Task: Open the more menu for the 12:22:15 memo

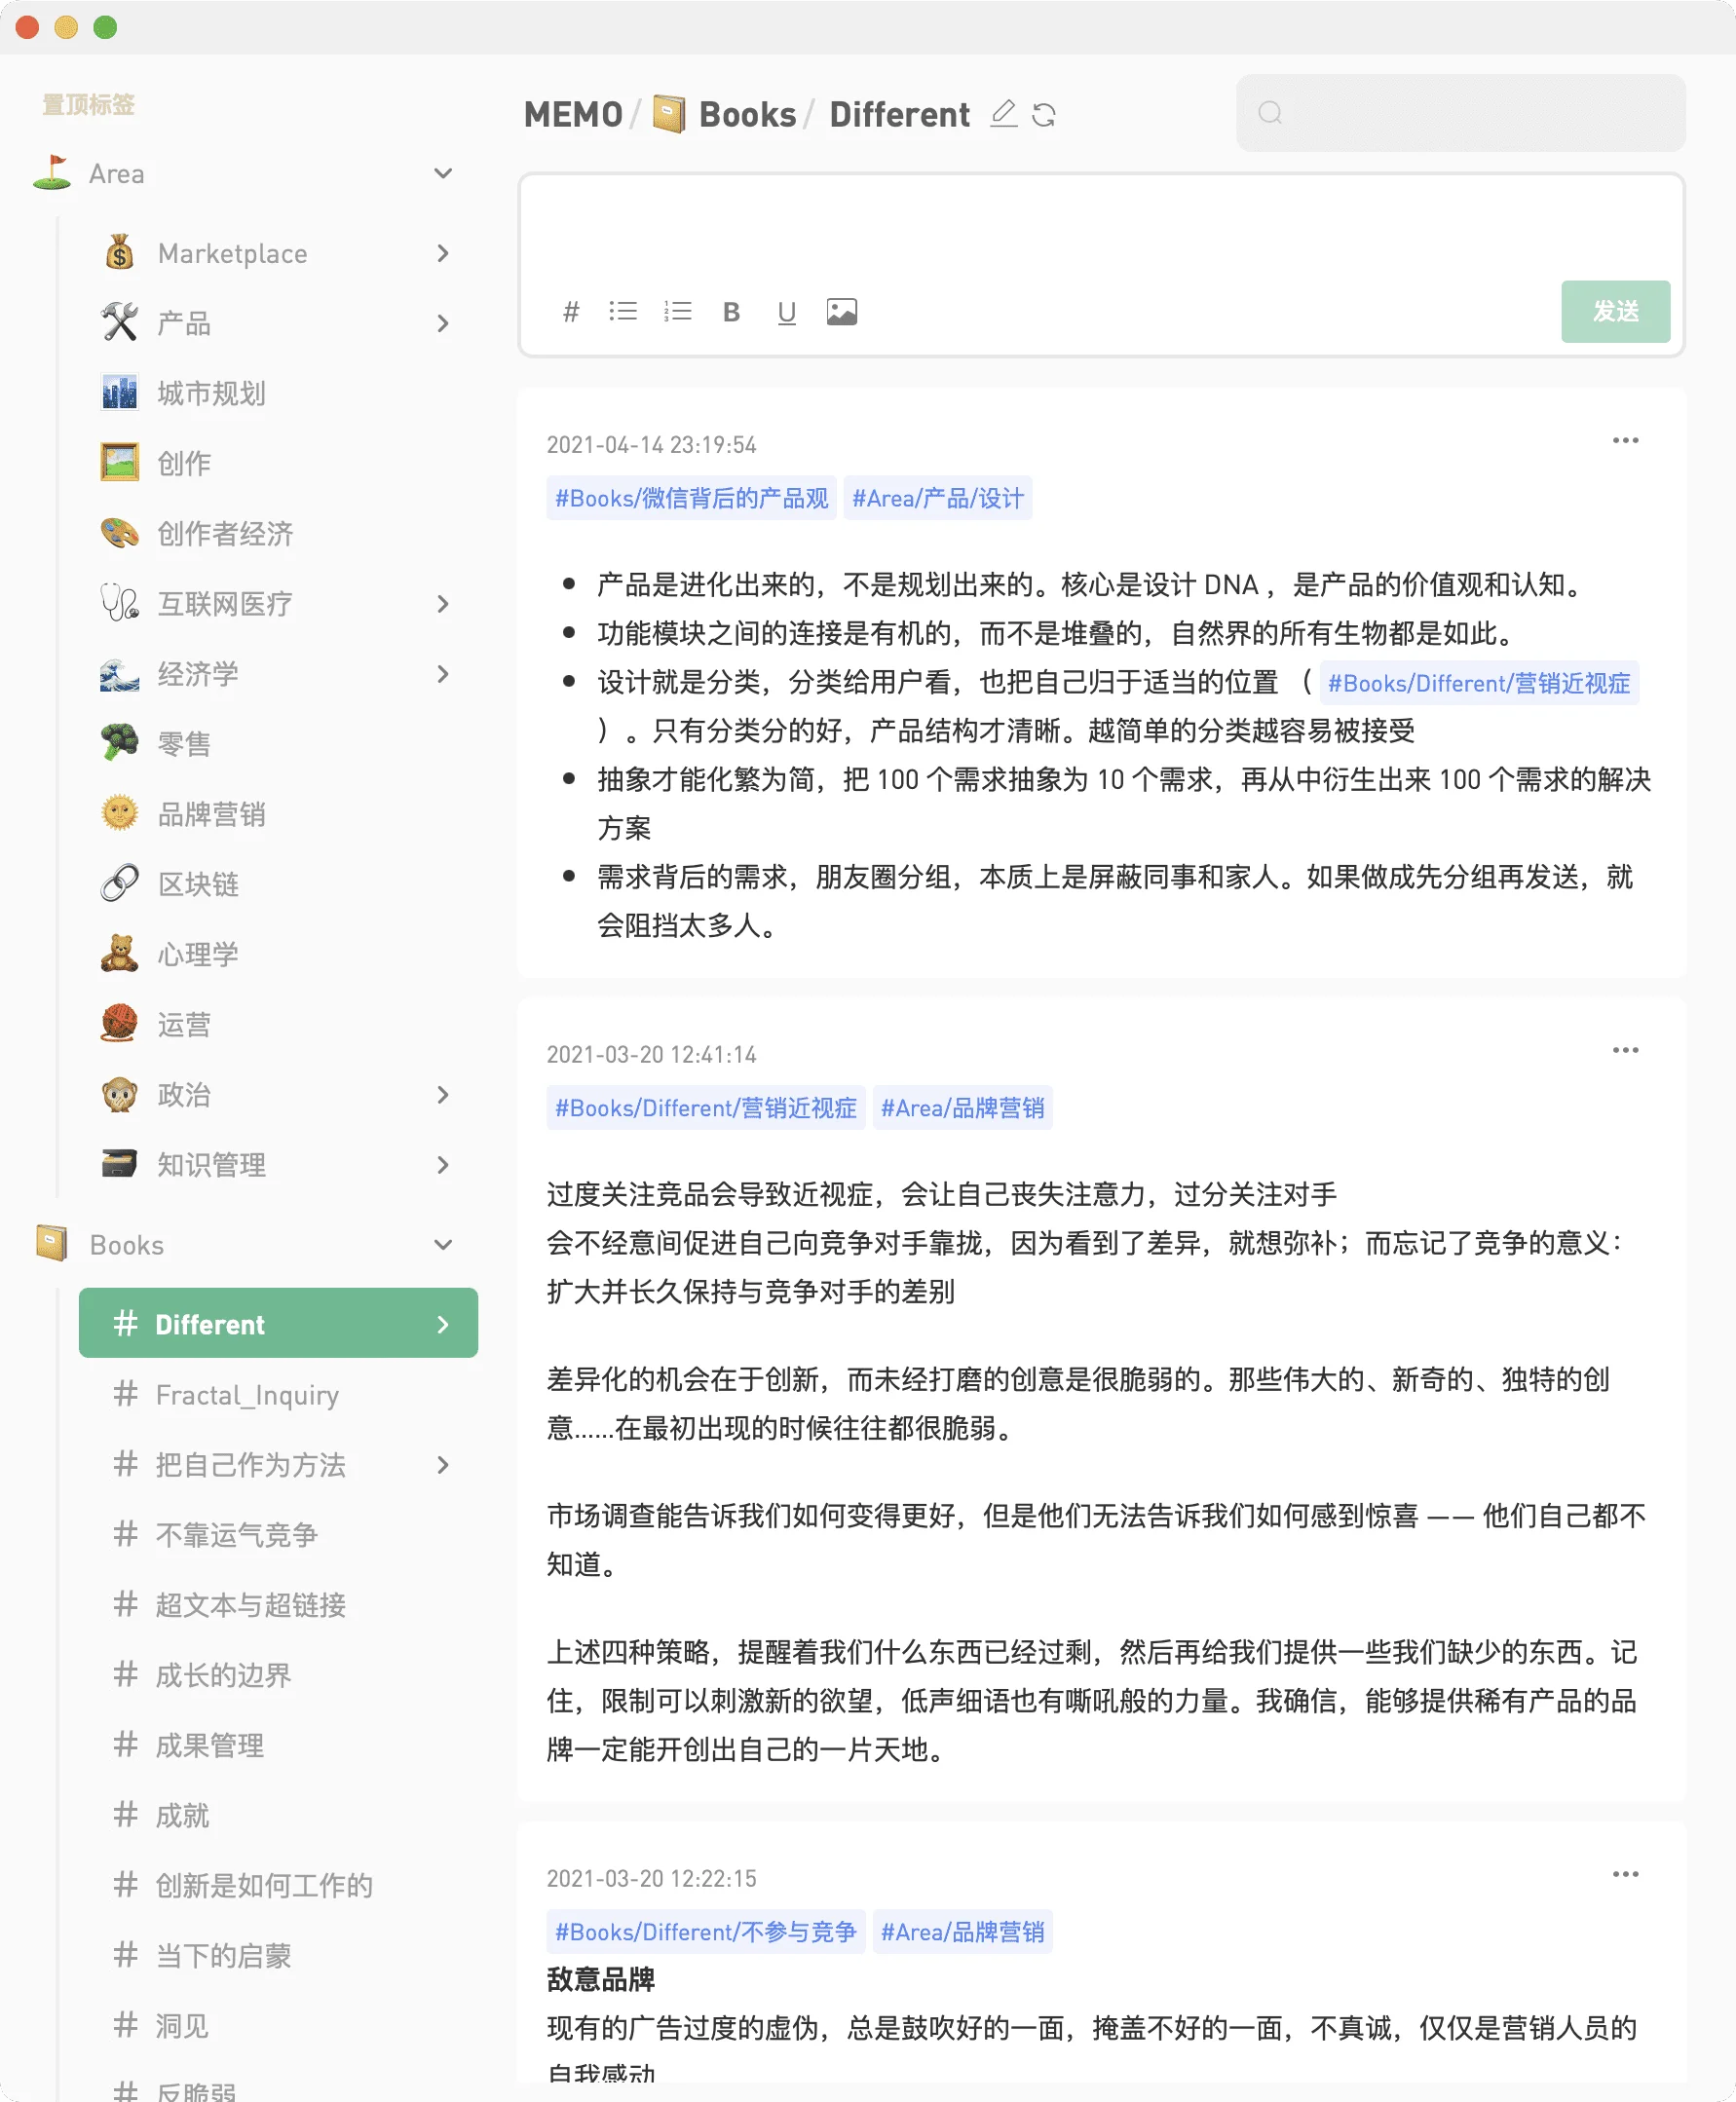Action: tap(1625, 1874)
